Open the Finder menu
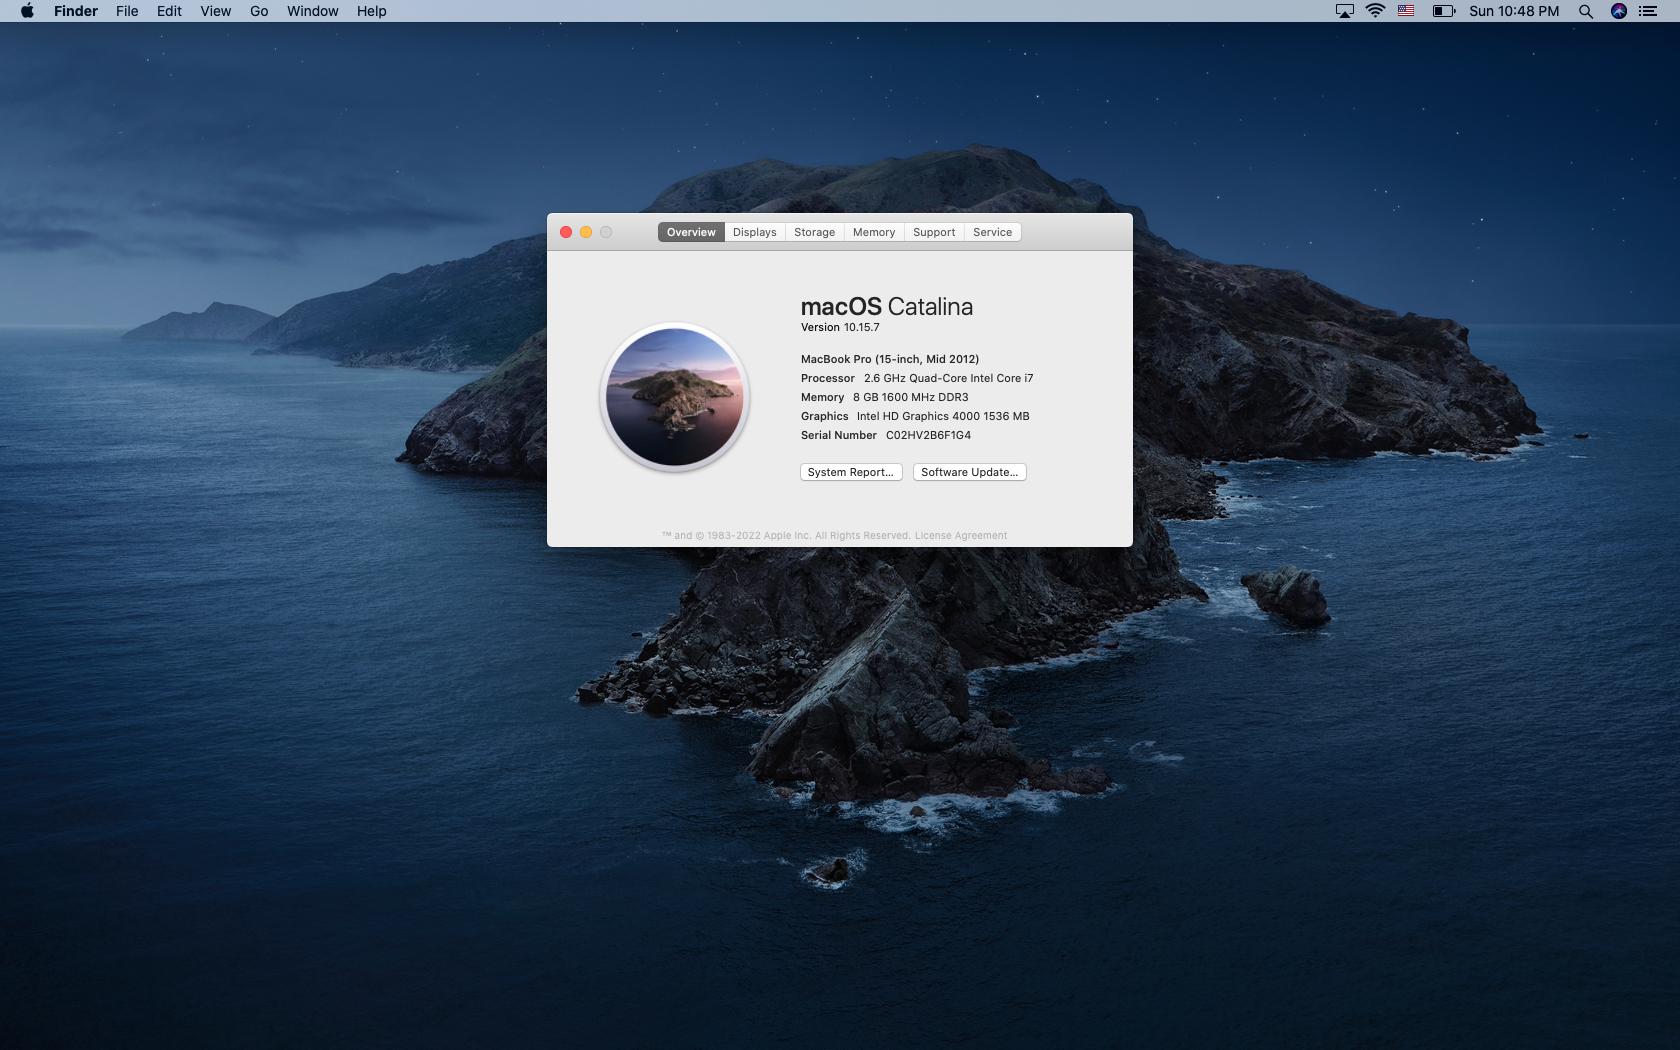 [x=76, y=11]
